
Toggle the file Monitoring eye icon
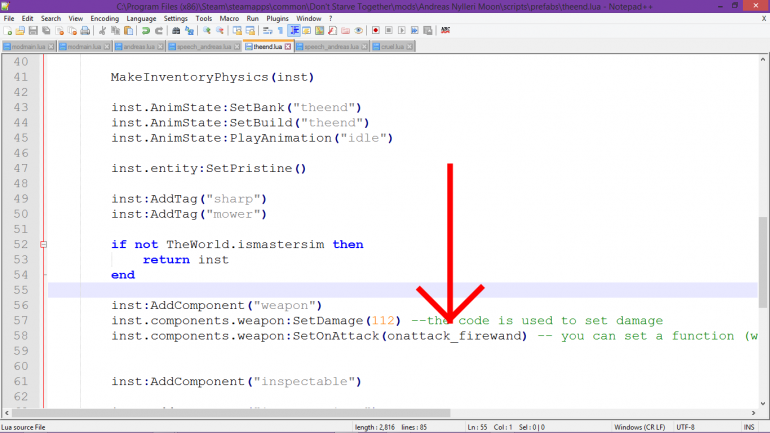[358, 31]
